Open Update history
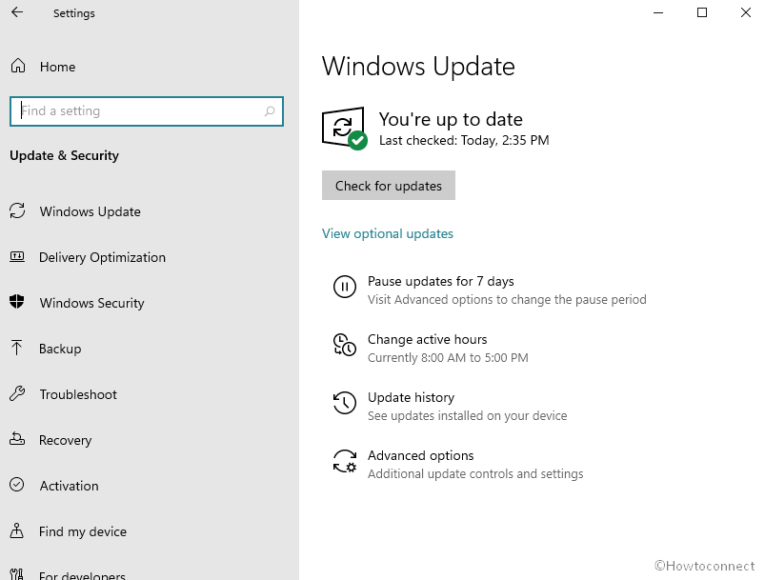 (x=411, y=398)
